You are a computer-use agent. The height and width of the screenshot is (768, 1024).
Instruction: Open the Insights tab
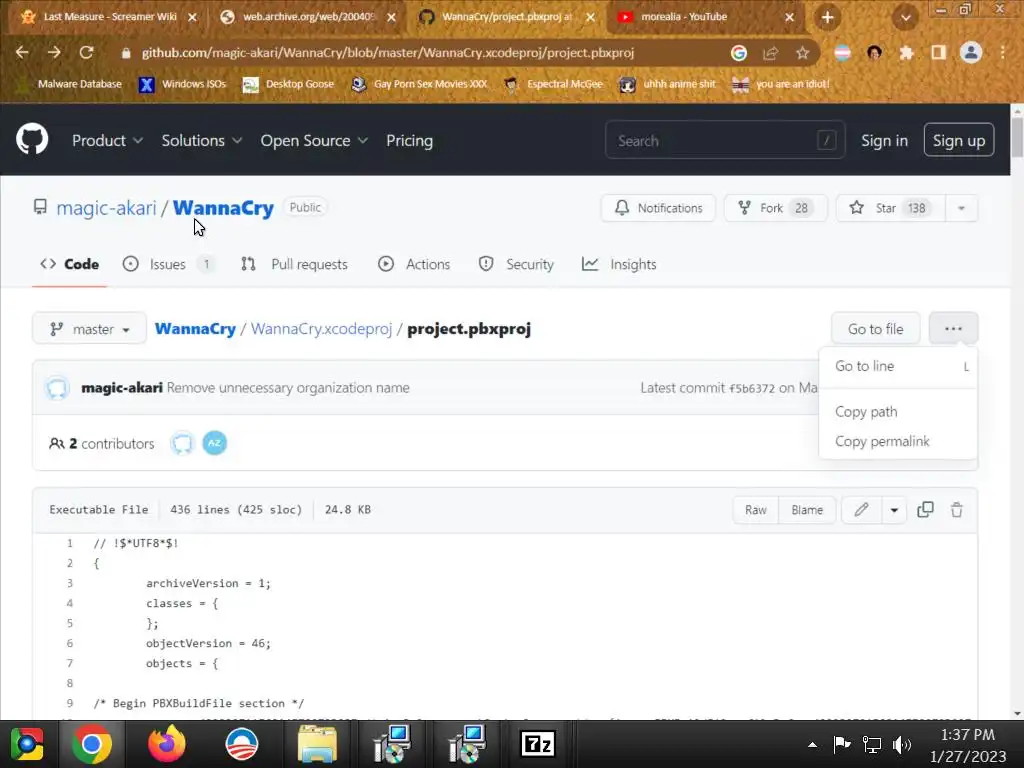(619, 264)
